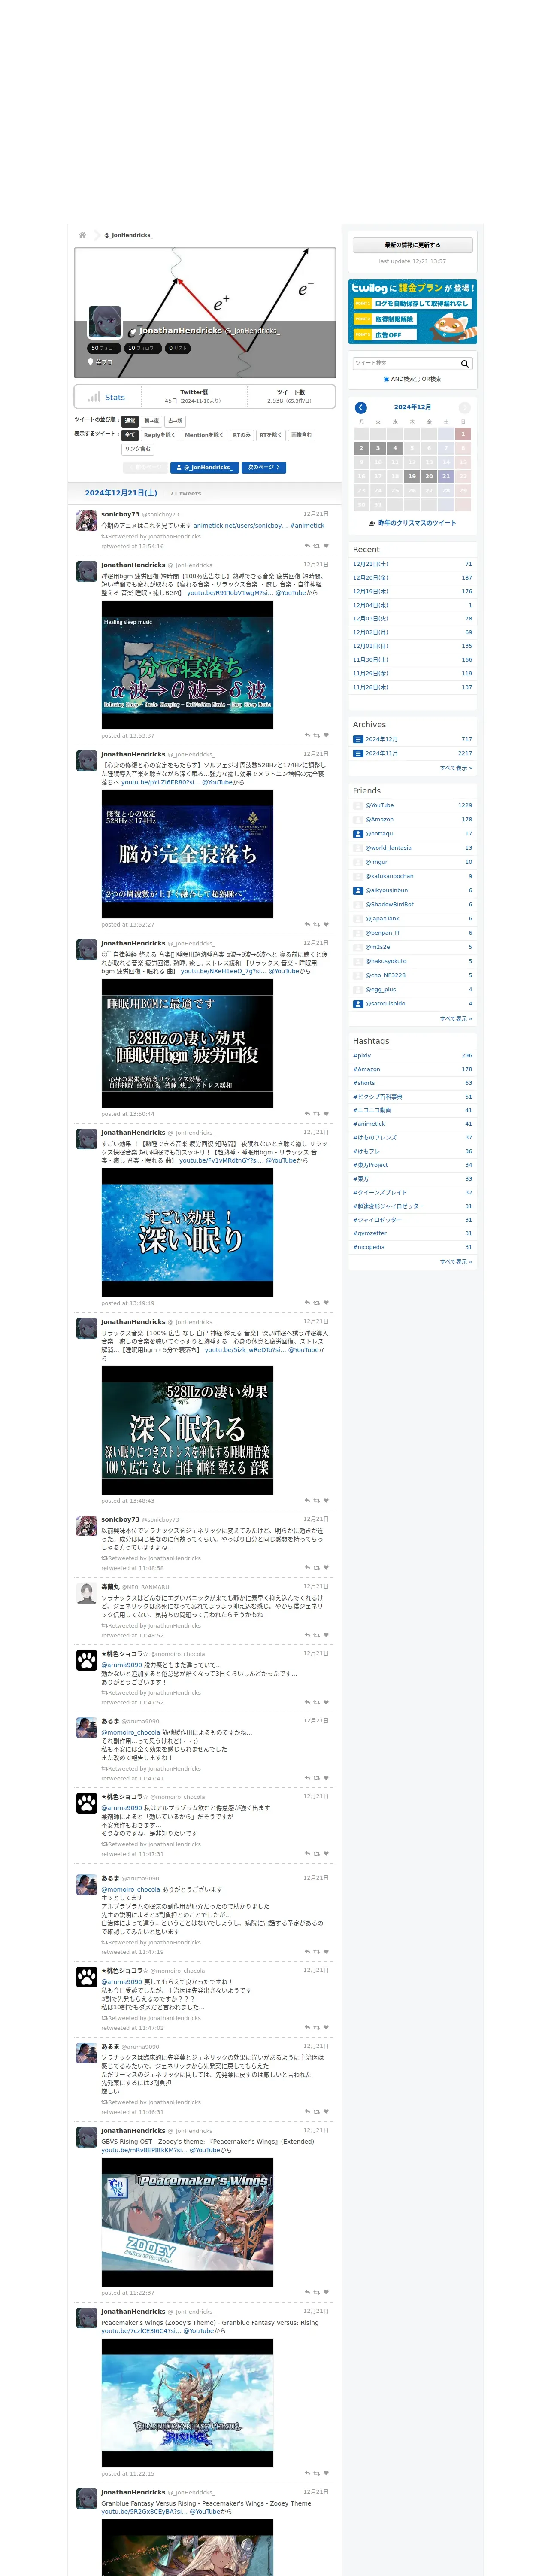Click the like heart on sonicboy73's animetick tweet
Image resolution: width=551 pixels, height=2576 pixels.
(326, 546)
